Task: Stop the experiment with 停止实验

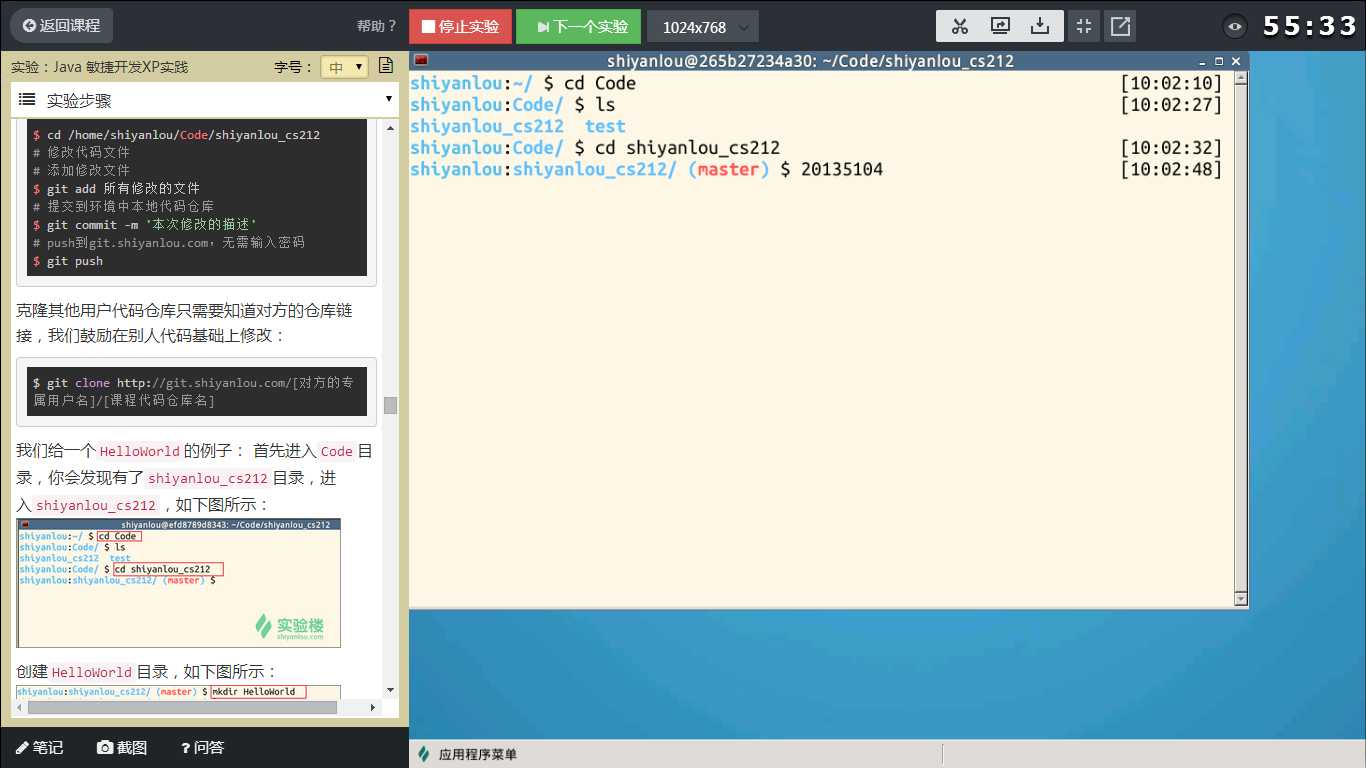Action: [x=460, y=26]
